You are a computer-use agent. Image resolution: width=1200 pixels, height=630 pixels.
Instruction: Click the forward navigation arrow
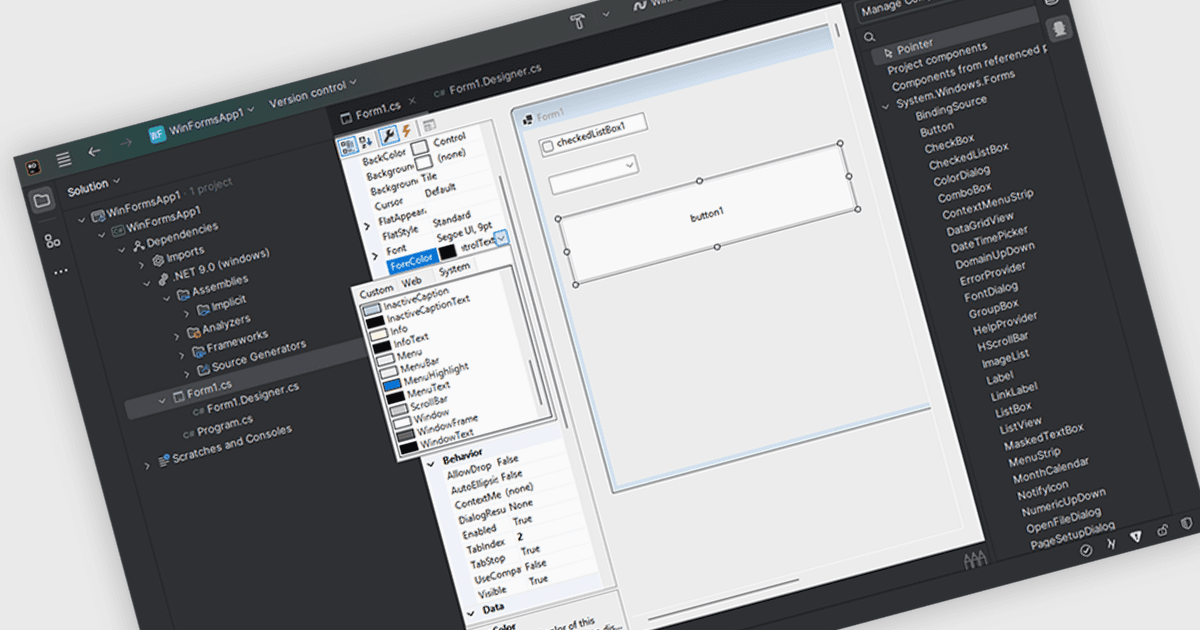126,145
